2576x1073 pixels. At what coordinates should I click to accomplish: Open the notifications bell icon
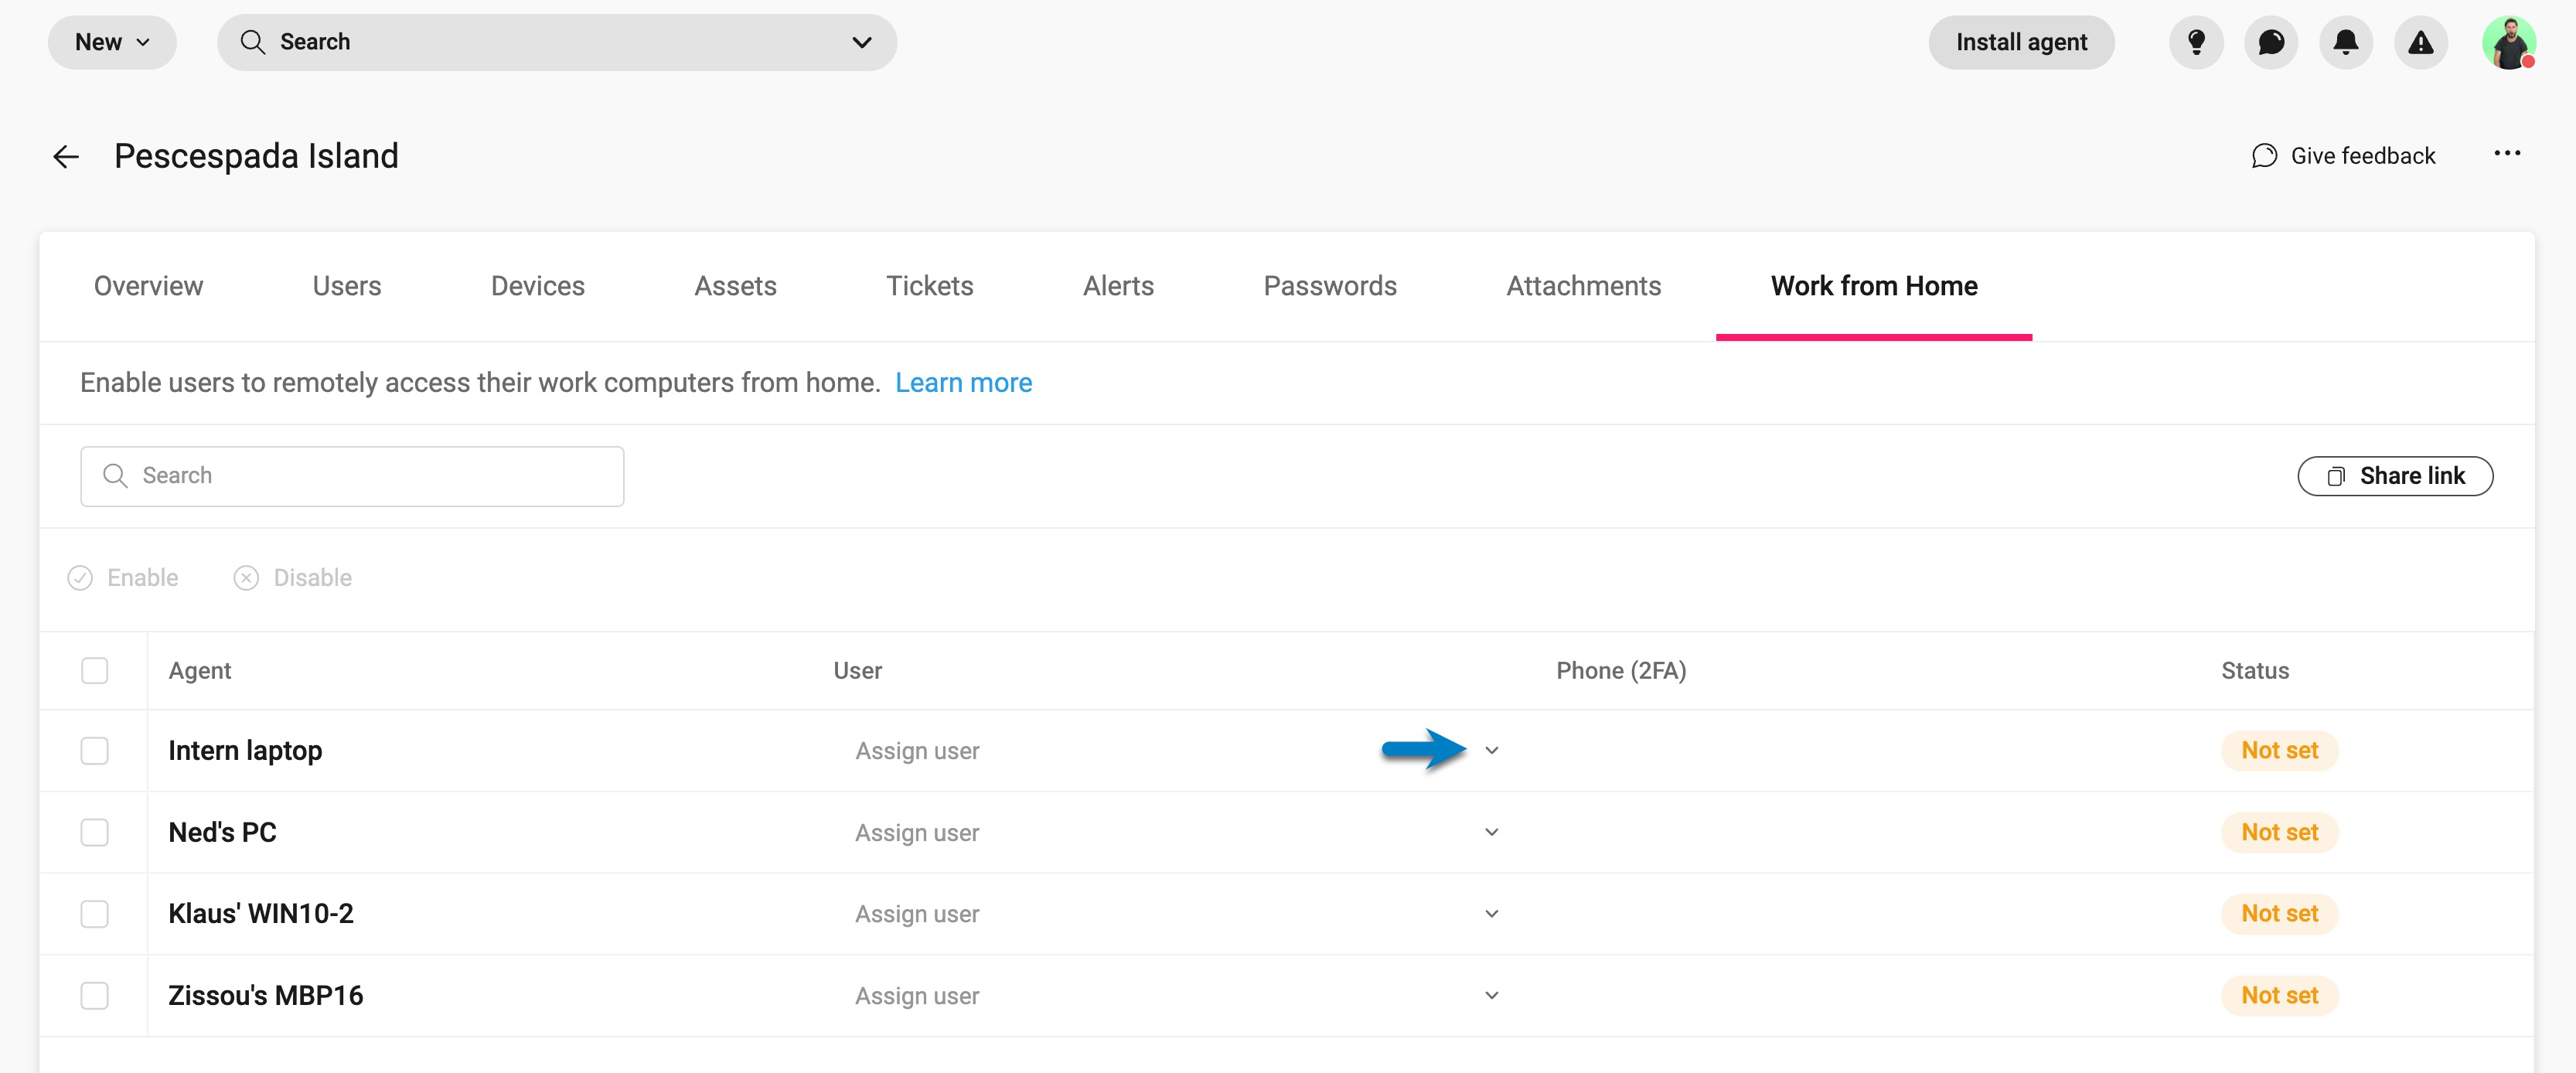pyautogui.click(x=2346, y=42)
